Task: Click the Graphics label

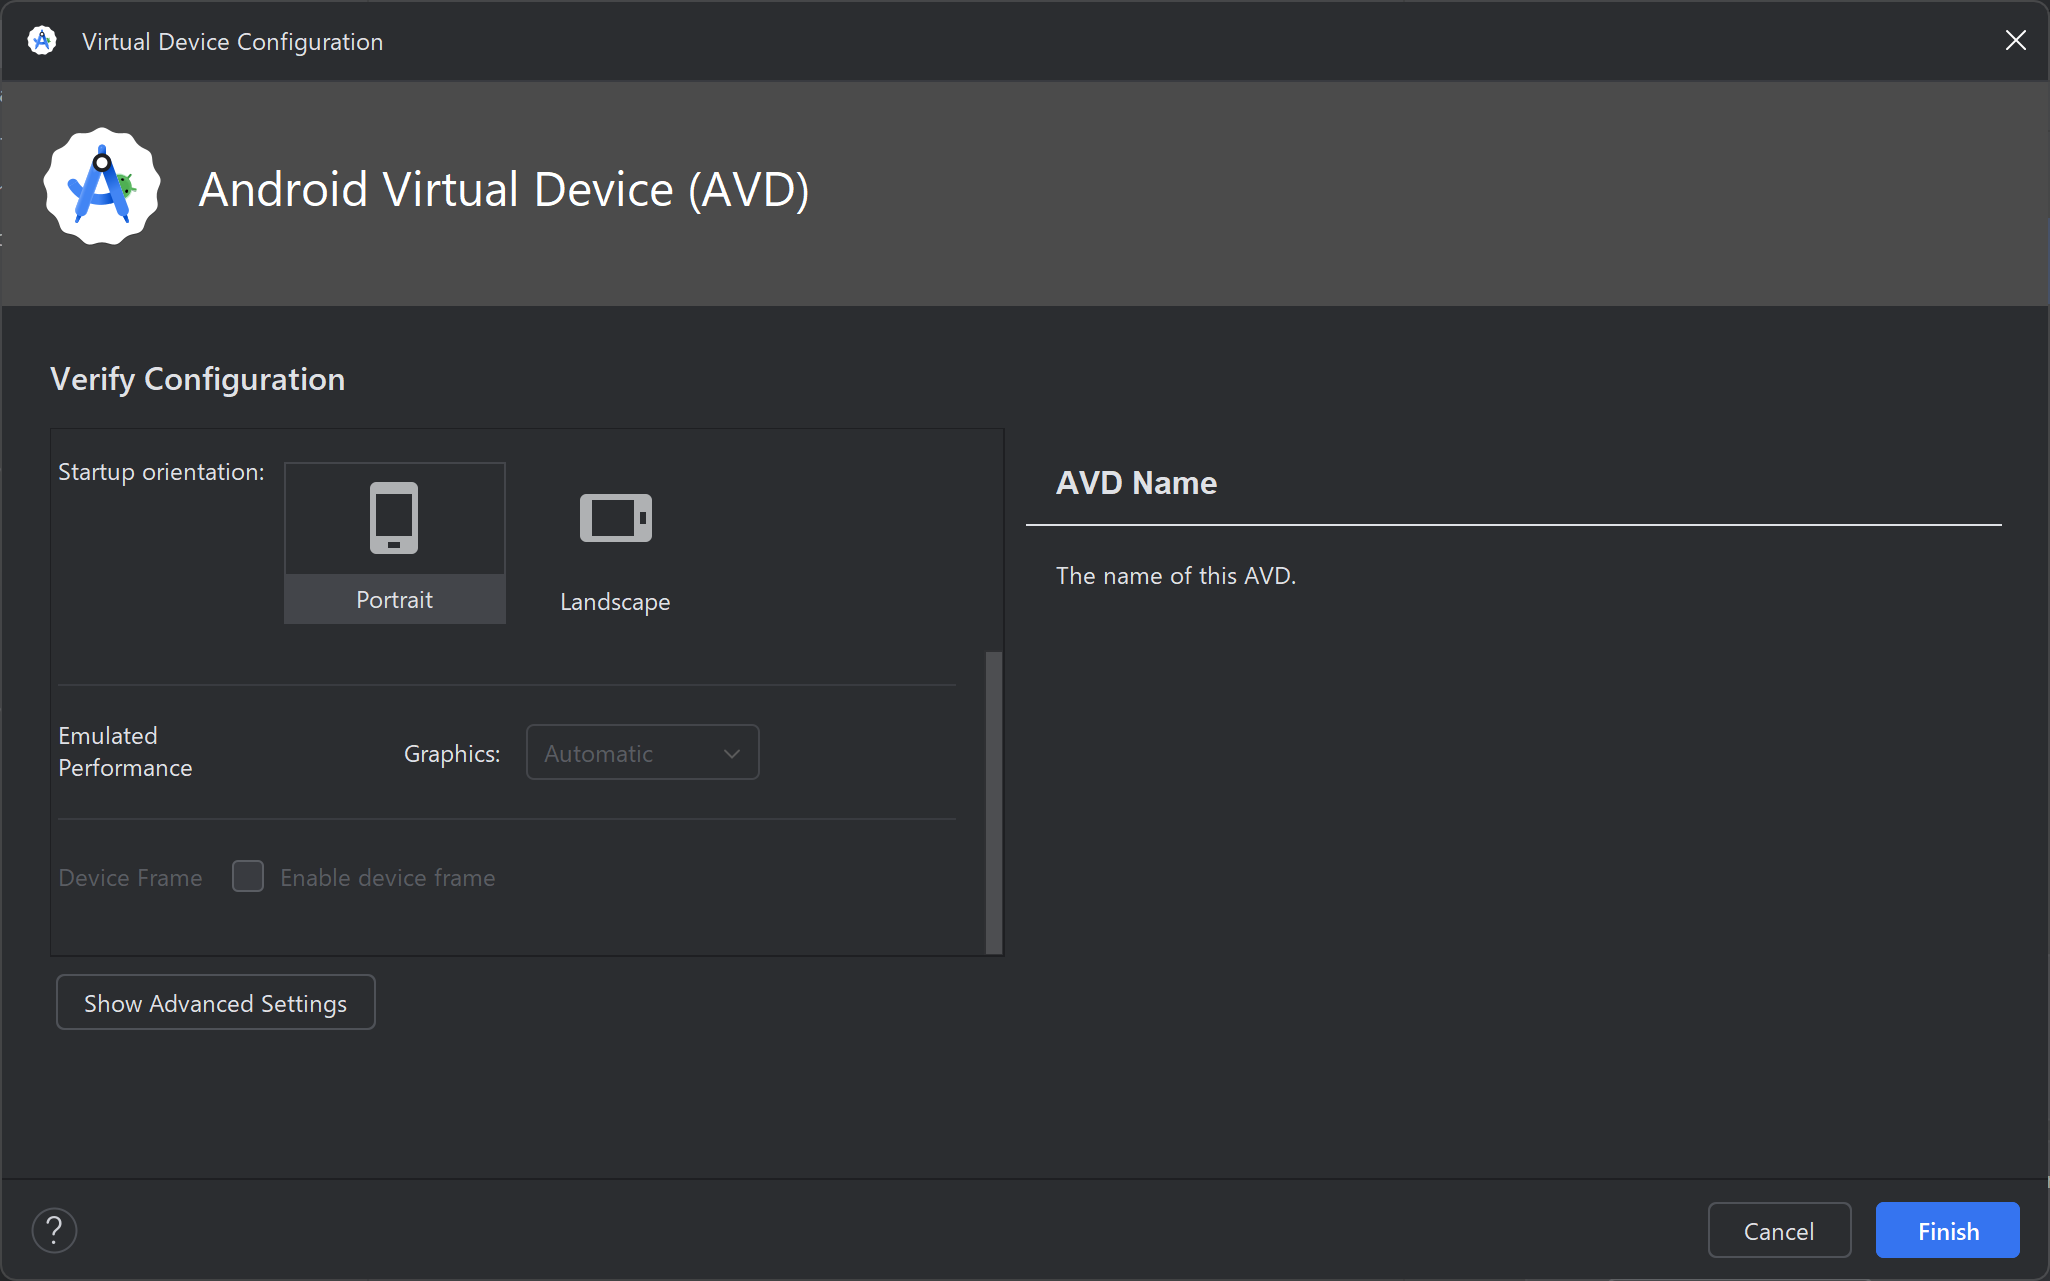Action: pyautogui.click(x=452, y=754)
